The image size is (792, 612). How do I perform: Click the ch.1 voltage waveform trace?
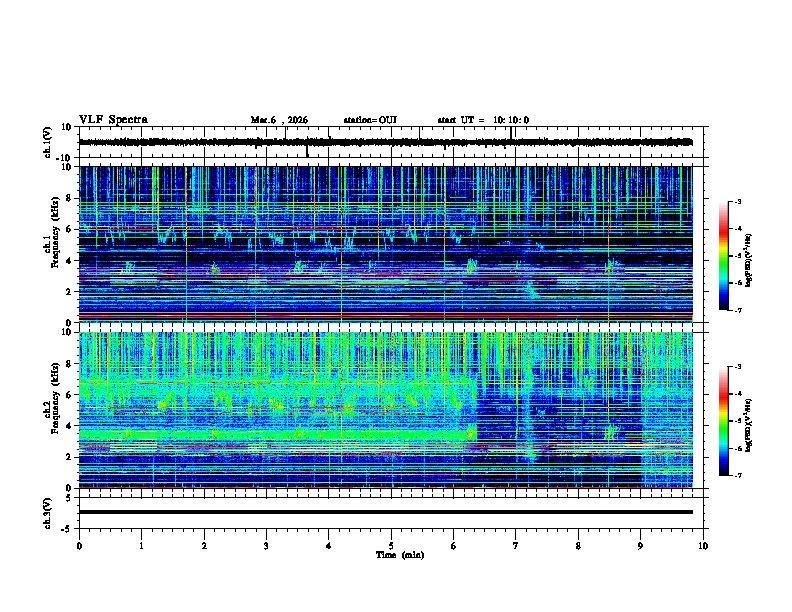click(385, 142)
